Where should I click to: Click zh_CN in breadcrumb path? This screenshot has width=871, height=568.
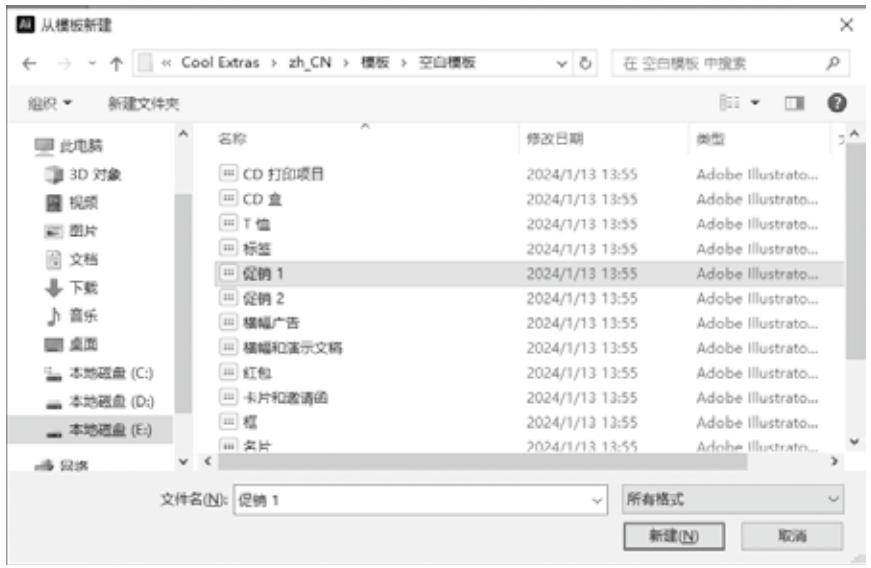(x=310, y=63)
